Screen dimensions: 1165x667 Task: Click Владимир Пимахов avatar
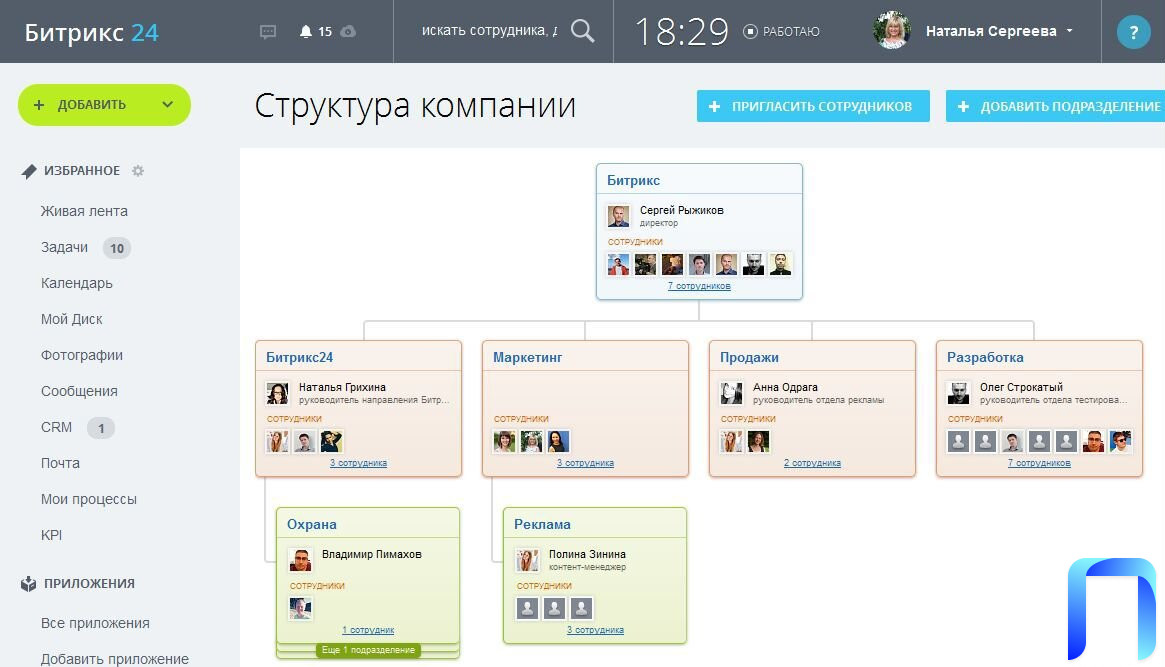point(300,560)
